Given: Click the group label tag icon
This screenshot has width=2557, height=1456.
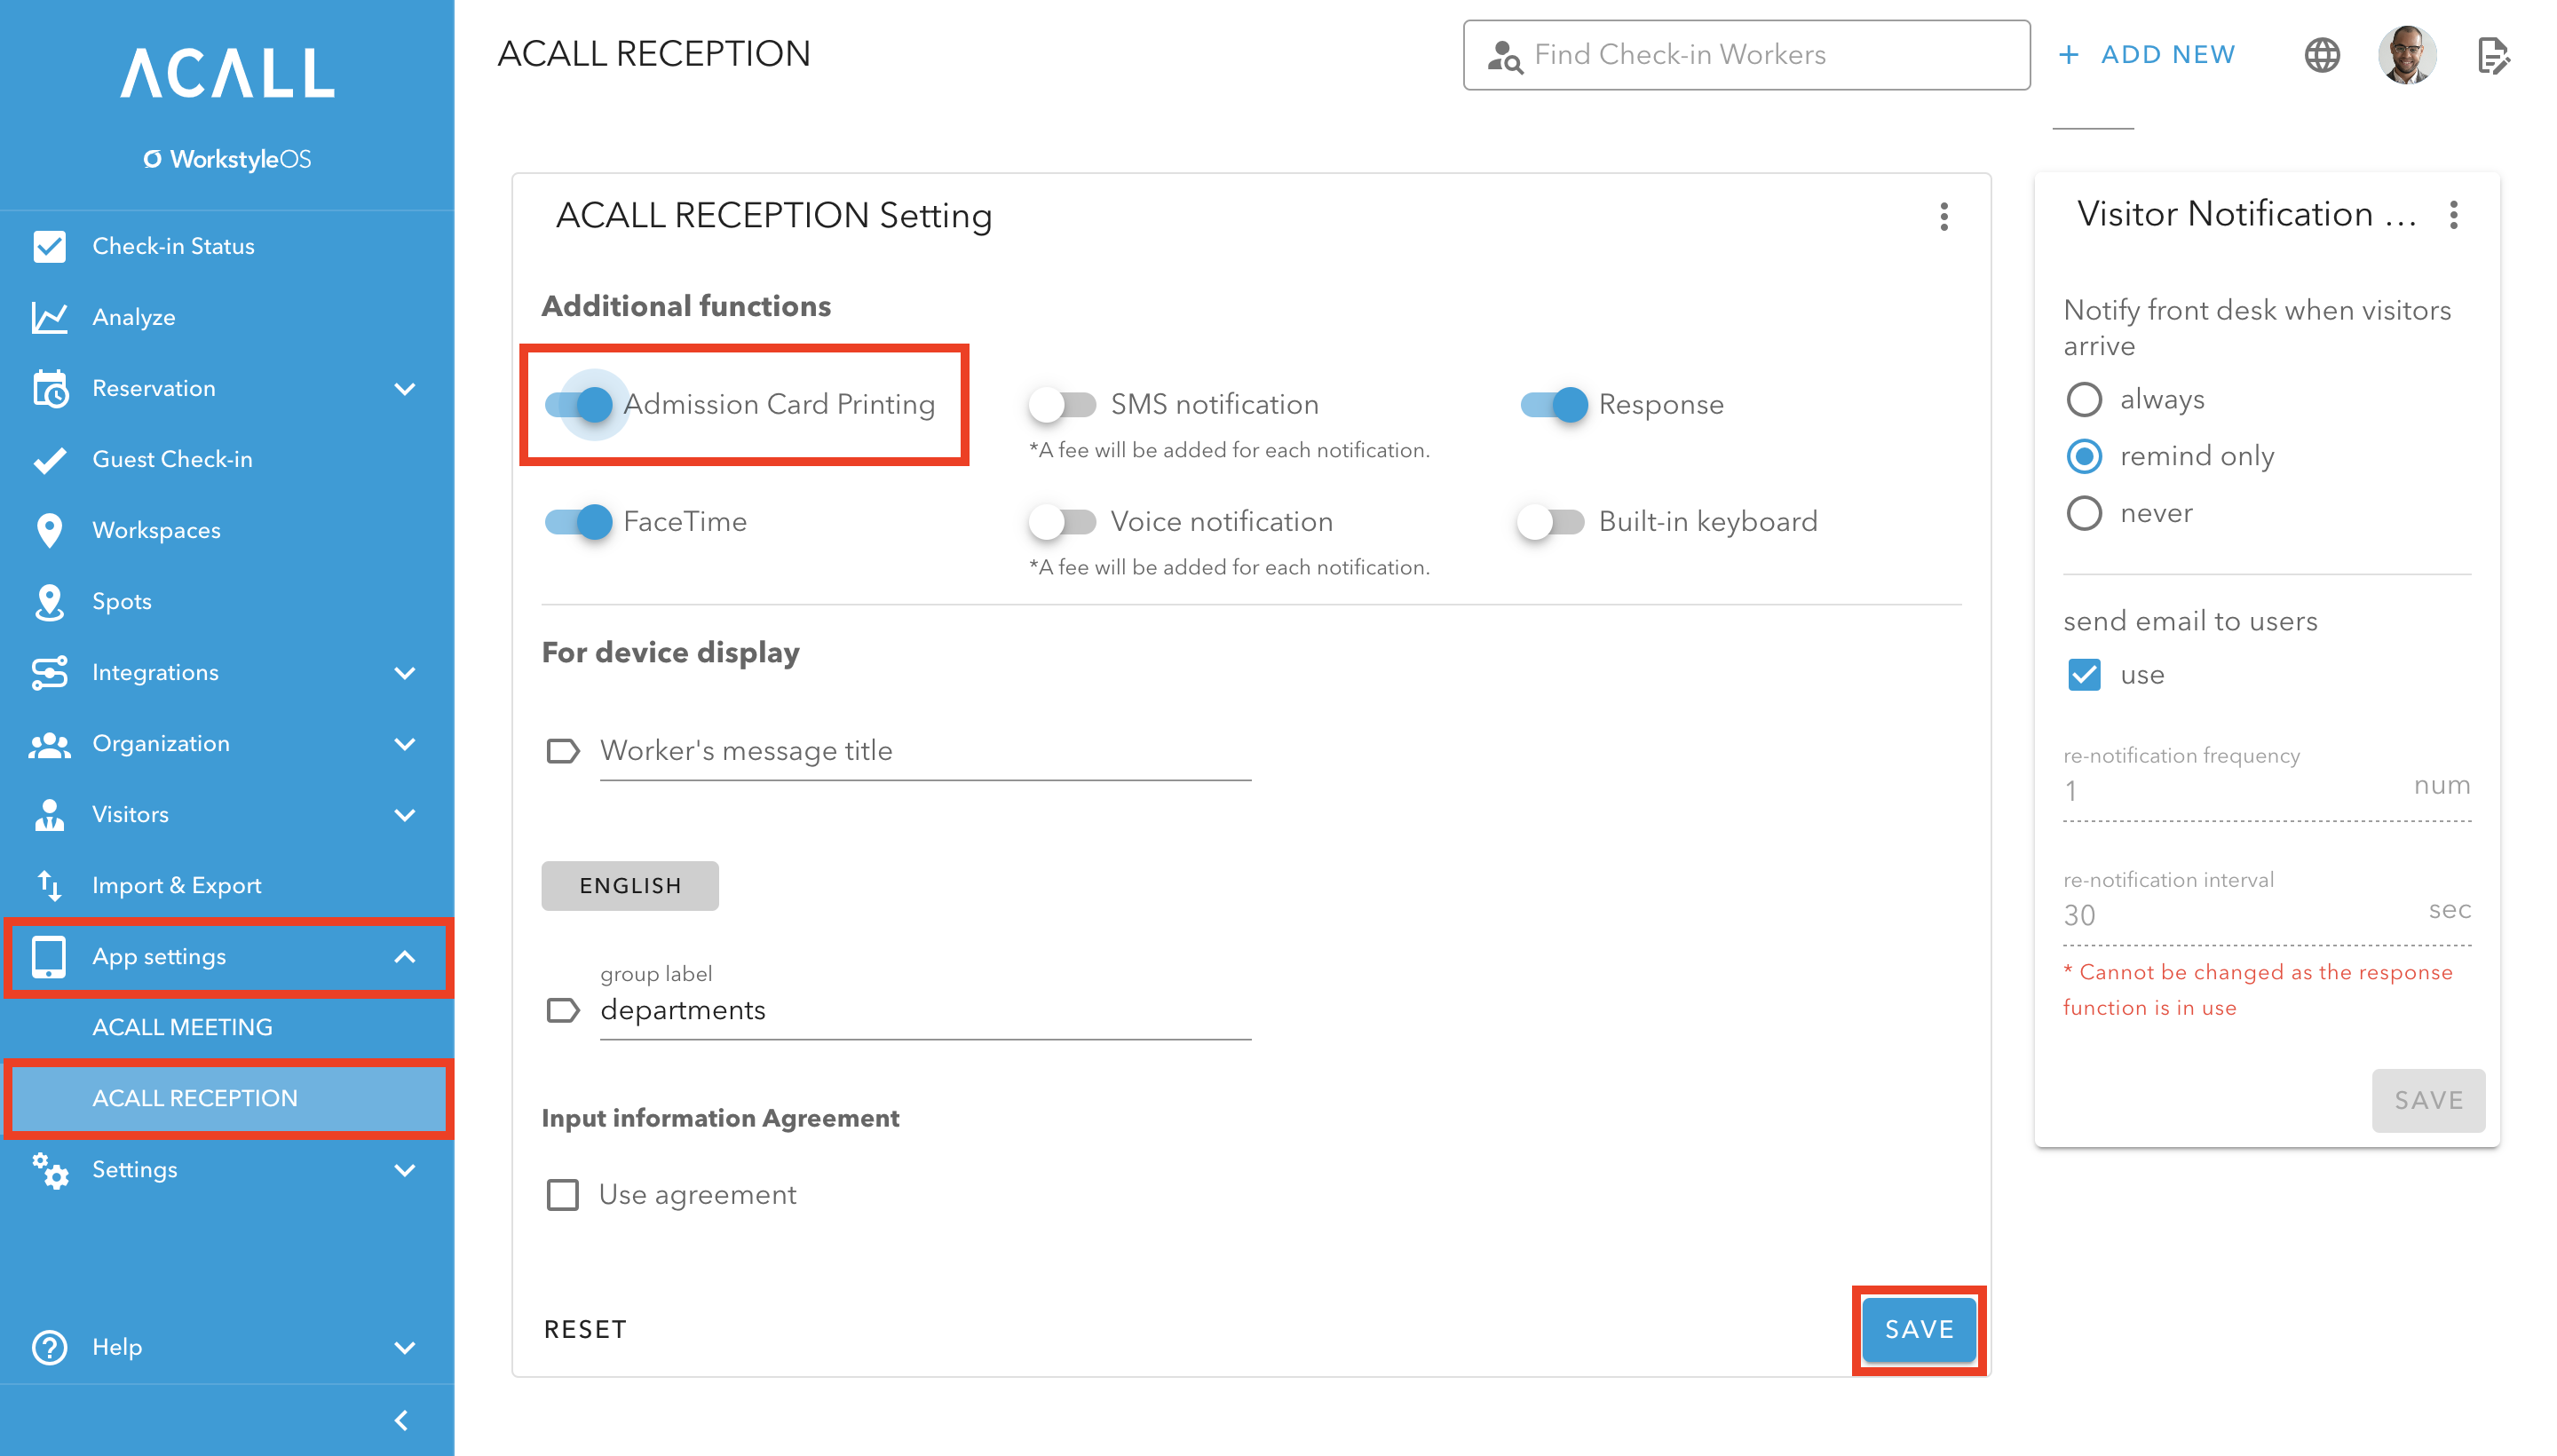Looking at the screenshot, I should pos(563,1010).
